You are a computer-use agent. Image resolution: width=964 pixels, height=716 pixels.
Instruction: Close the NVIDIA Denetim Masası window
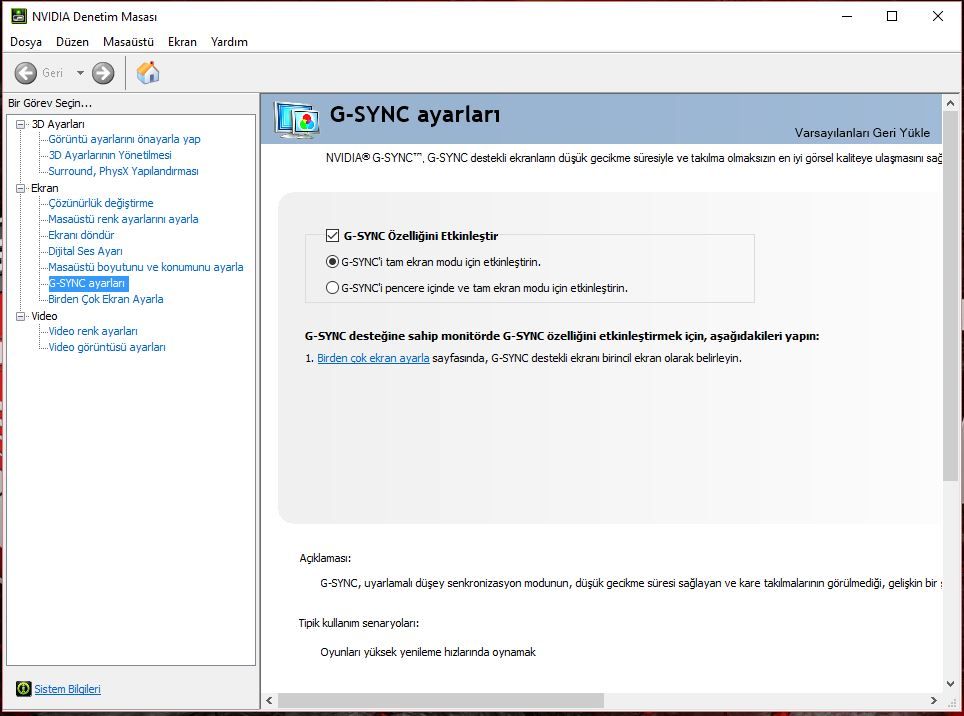938,17
